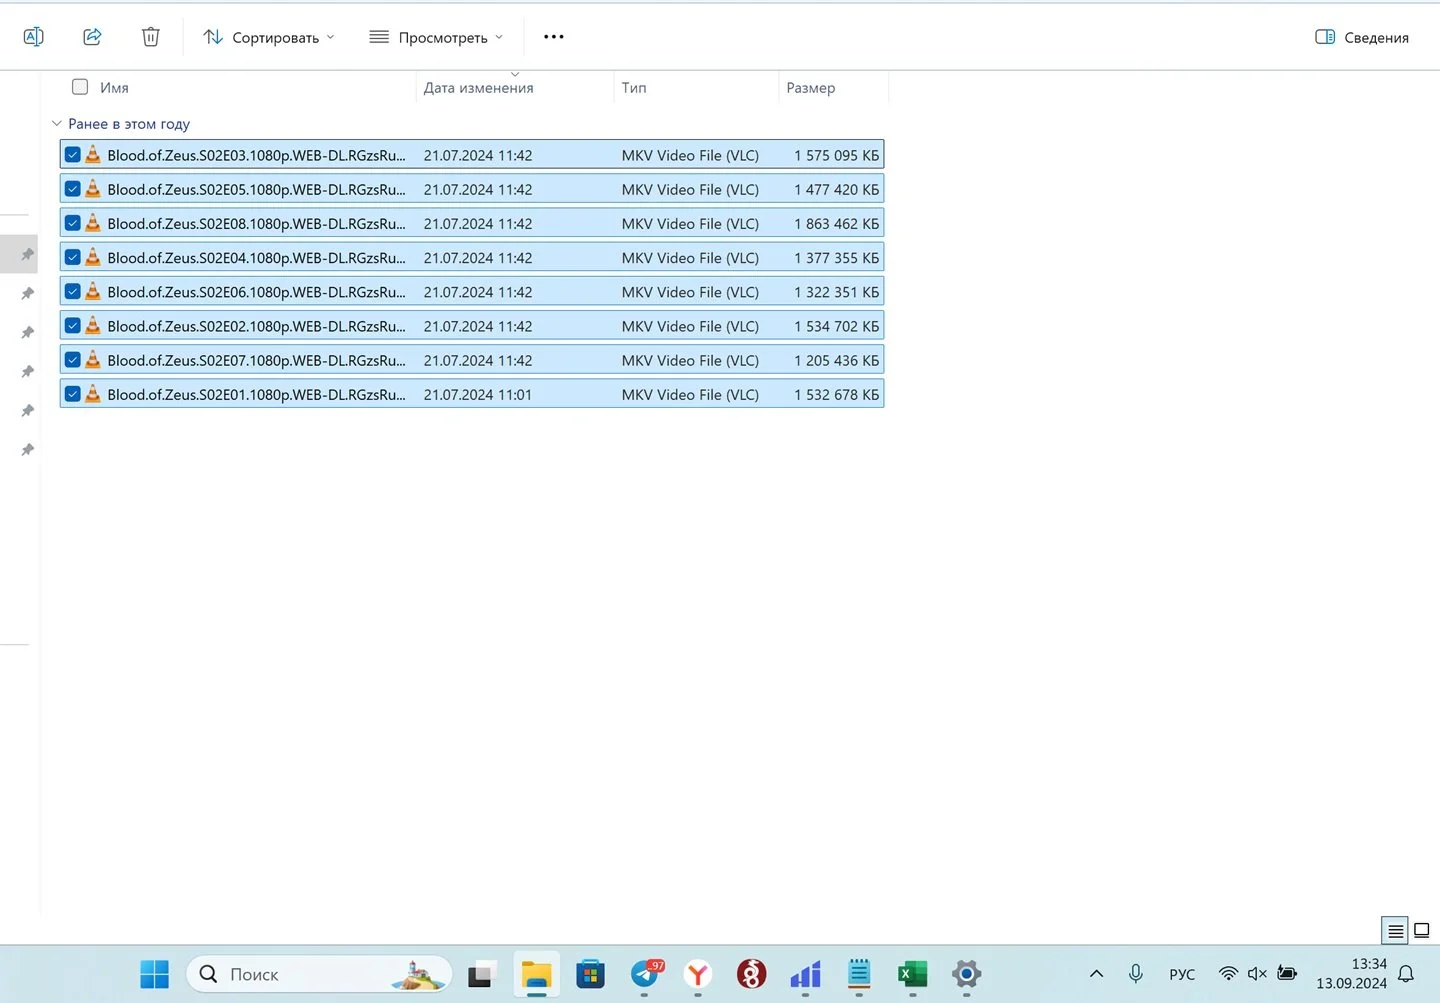Sort by the Тип column header
Viewport: 1440px width, 1003px height.
pos(634,88)
